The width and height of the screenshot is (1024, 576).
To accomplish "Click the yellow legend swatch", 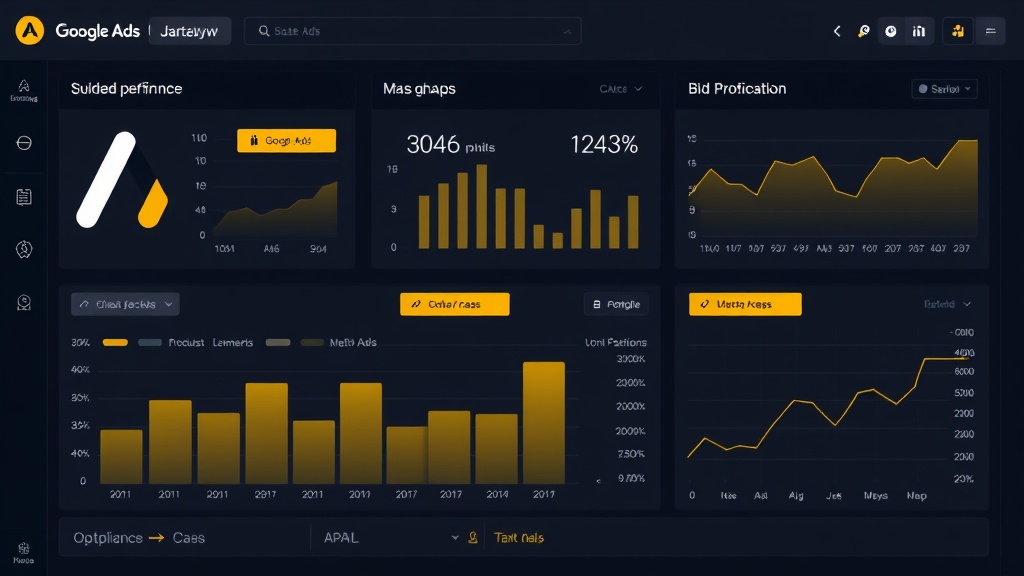I will [115, 342].
